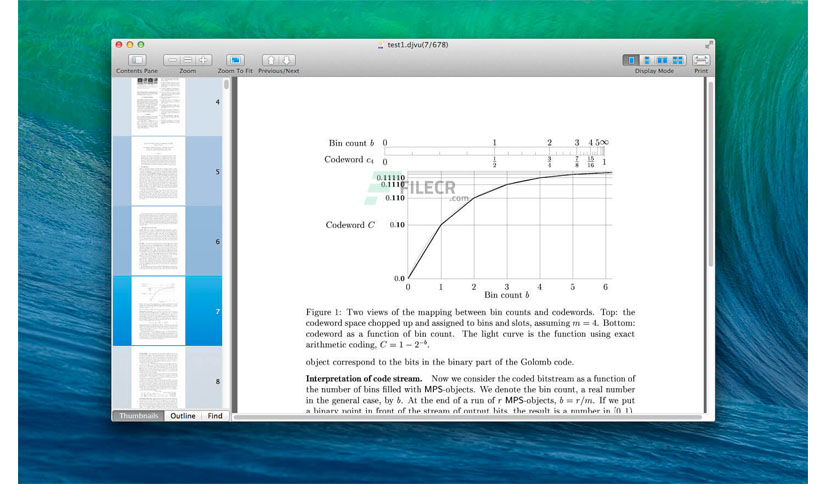Click the 'Interpretation of code stream.' heading
The height and width of the screenshot is (484, 836).
coord(364,378)
